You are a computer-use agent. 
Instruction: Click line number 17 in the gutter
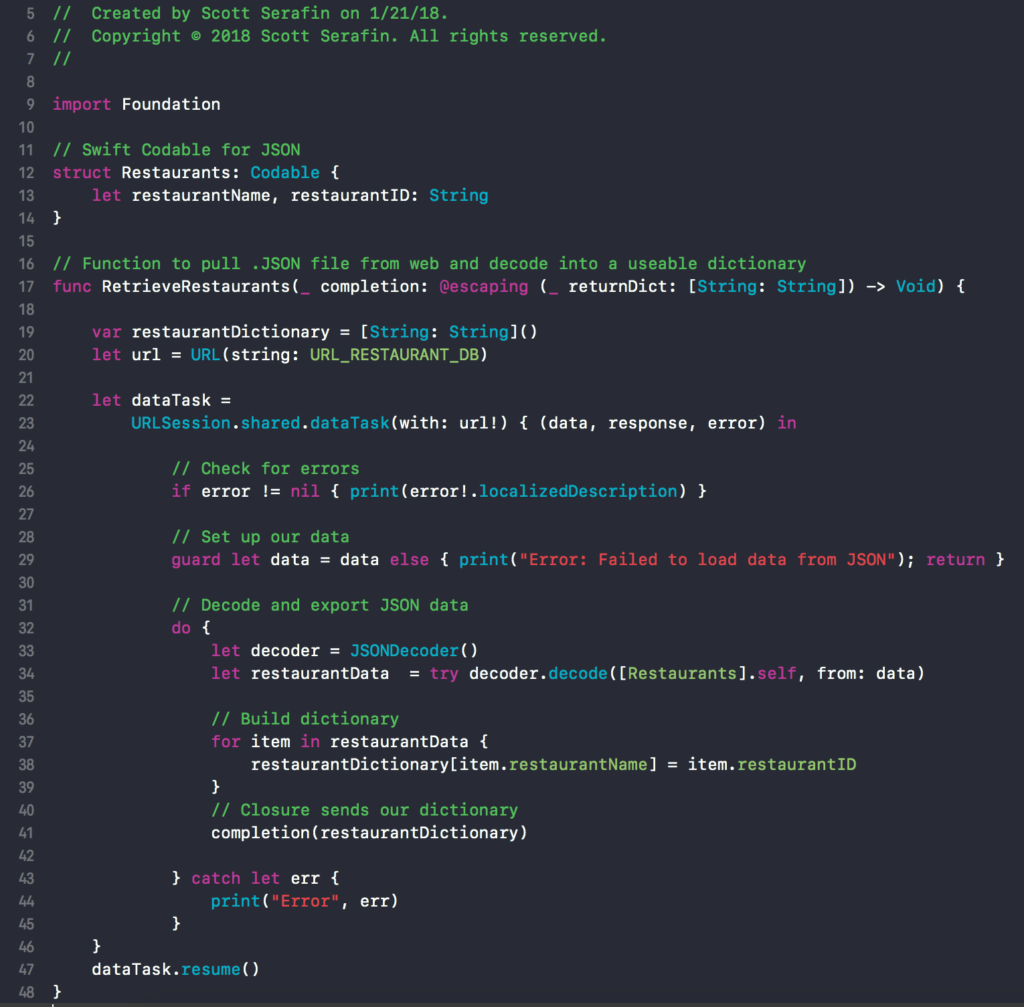point(26,286)
